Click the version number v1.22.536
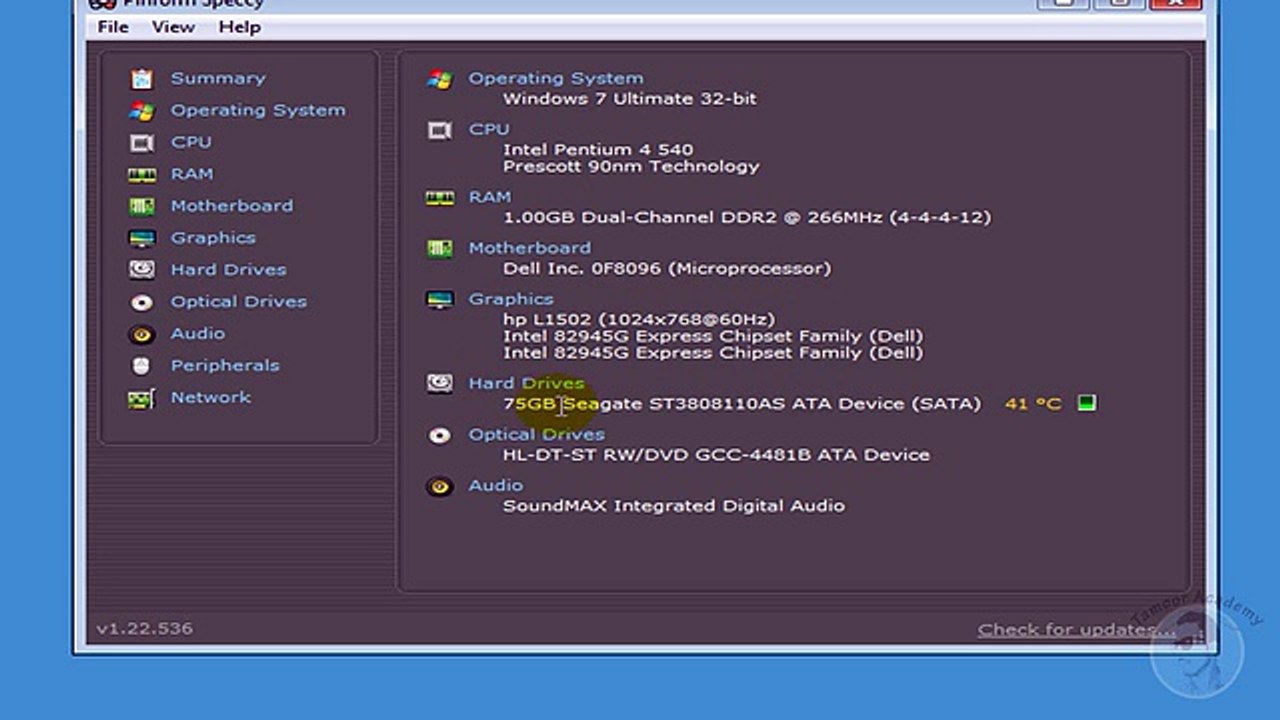Viewport: 1280px width, 720px height. coord(145,629)
